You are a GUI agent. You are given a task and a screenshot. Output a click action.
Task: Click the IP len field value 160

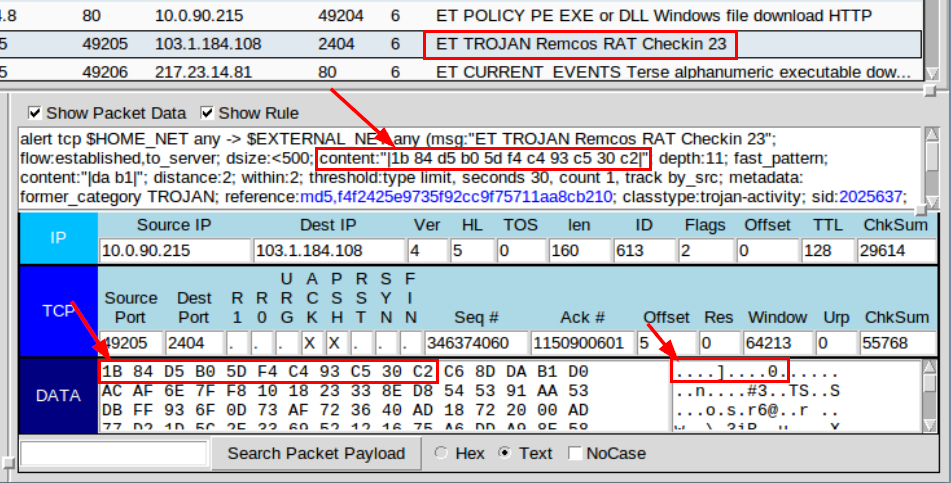578,251
